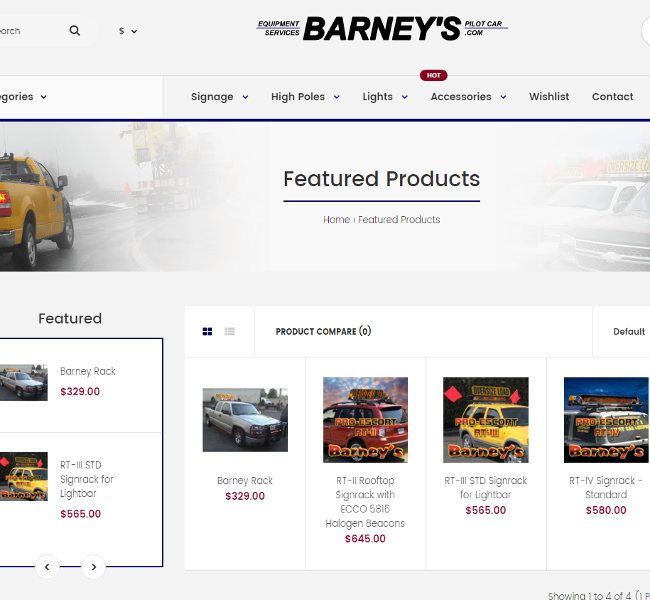This screenshot has height=600, width=650.
Task: Open Barney Rack product thumbnail in grid
Action: click(x=245, y=420)
